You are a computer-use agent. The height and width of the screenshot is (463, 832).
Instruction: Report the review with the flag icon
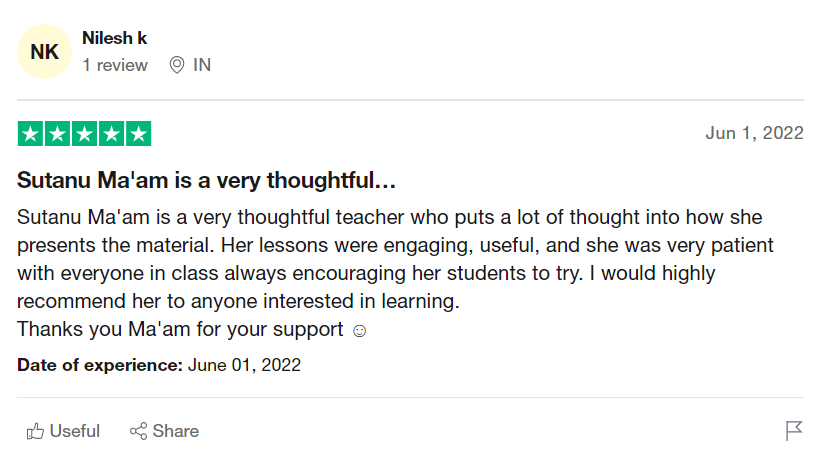click(x=794, y=431)
